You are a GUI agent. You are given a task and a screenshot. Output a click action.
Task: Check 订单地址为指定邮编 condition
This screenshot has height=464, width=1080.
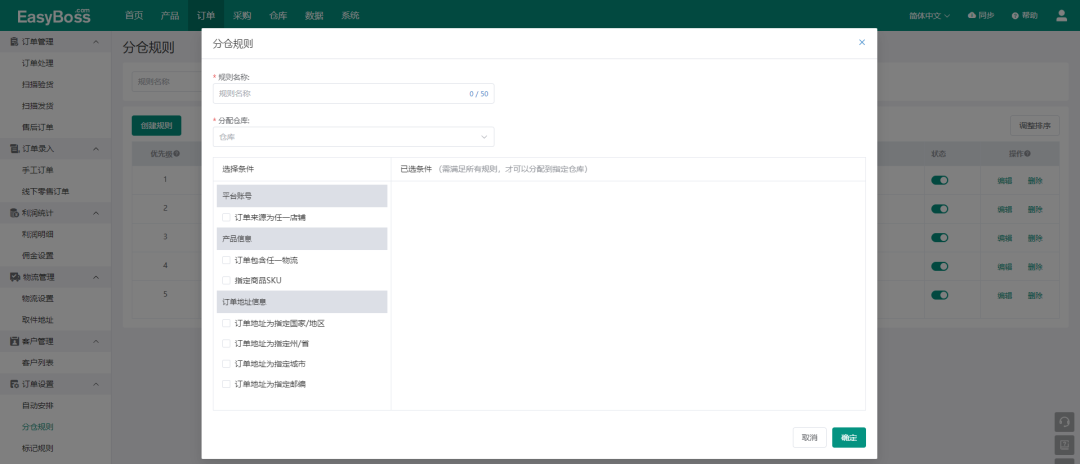coord(226,384)
